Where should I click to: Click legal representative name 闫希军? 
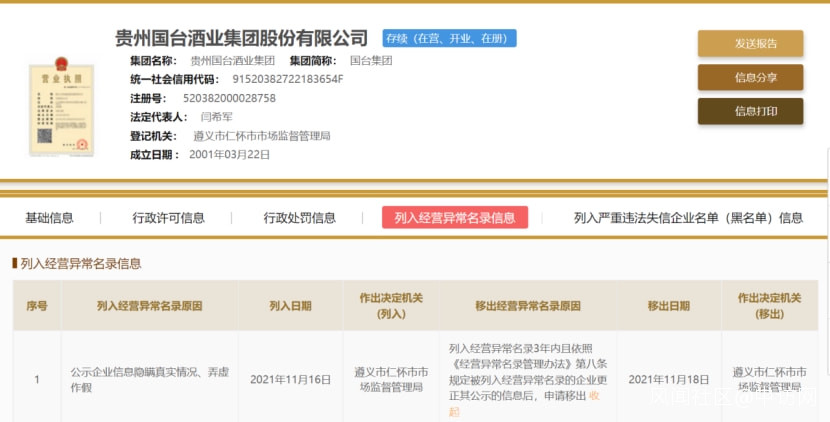tap(216, 117)
